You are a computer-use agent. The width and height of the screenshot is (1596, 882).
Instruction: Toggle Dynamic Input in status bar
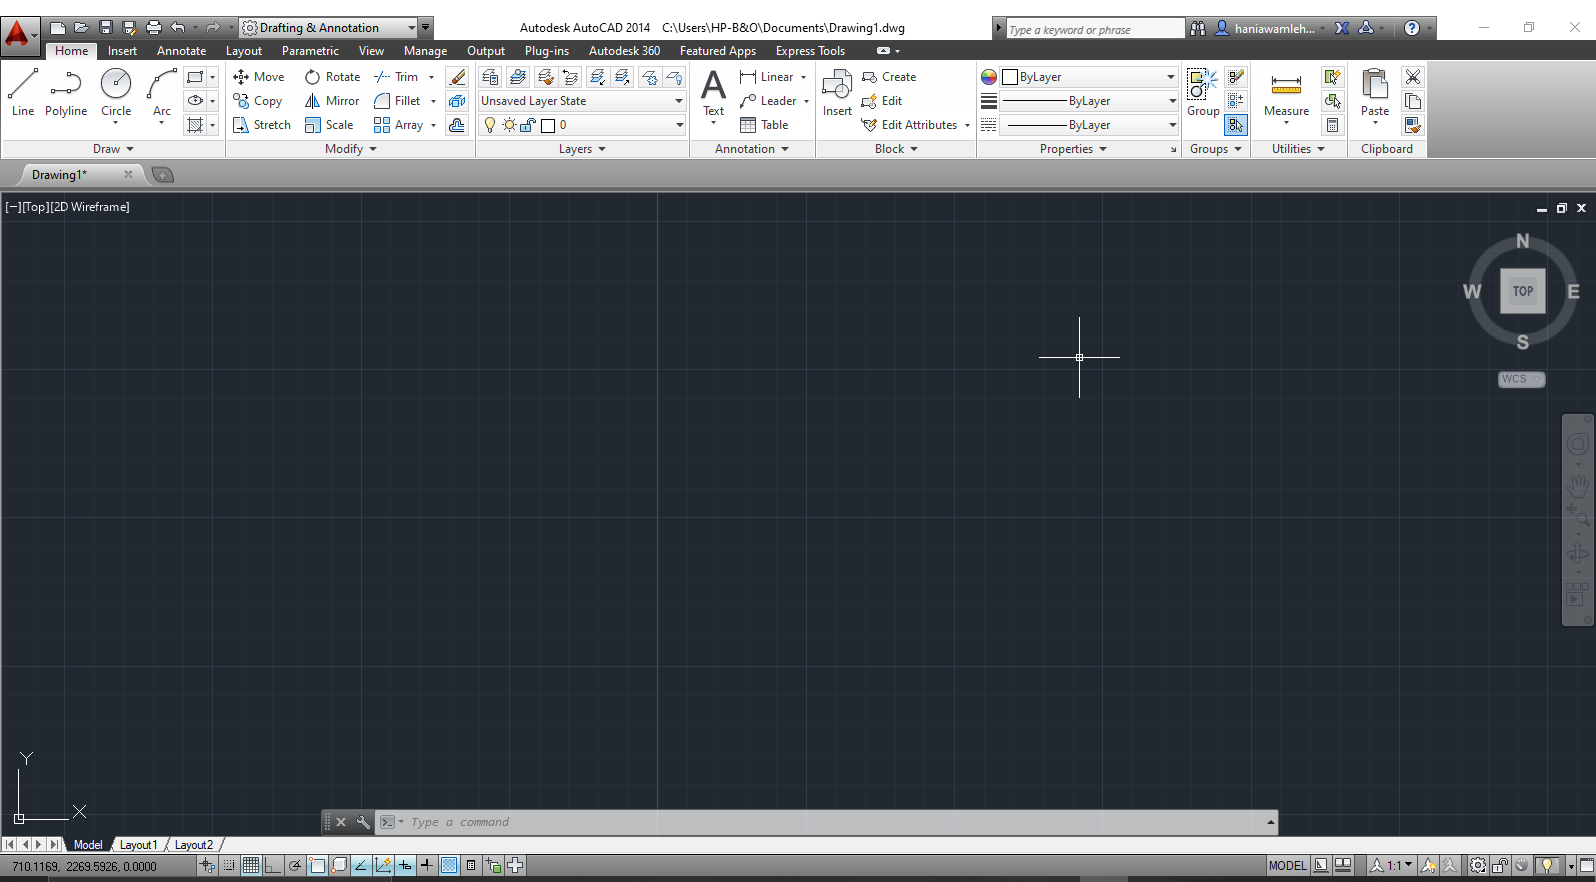[405, 866]
